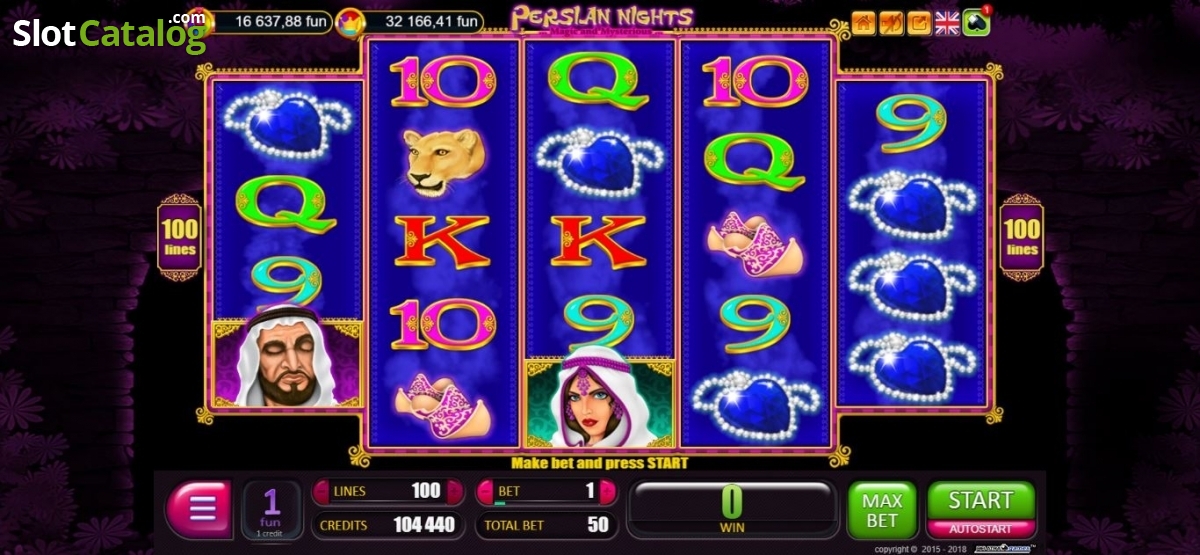Decrease the bet amount

(485, 491)
